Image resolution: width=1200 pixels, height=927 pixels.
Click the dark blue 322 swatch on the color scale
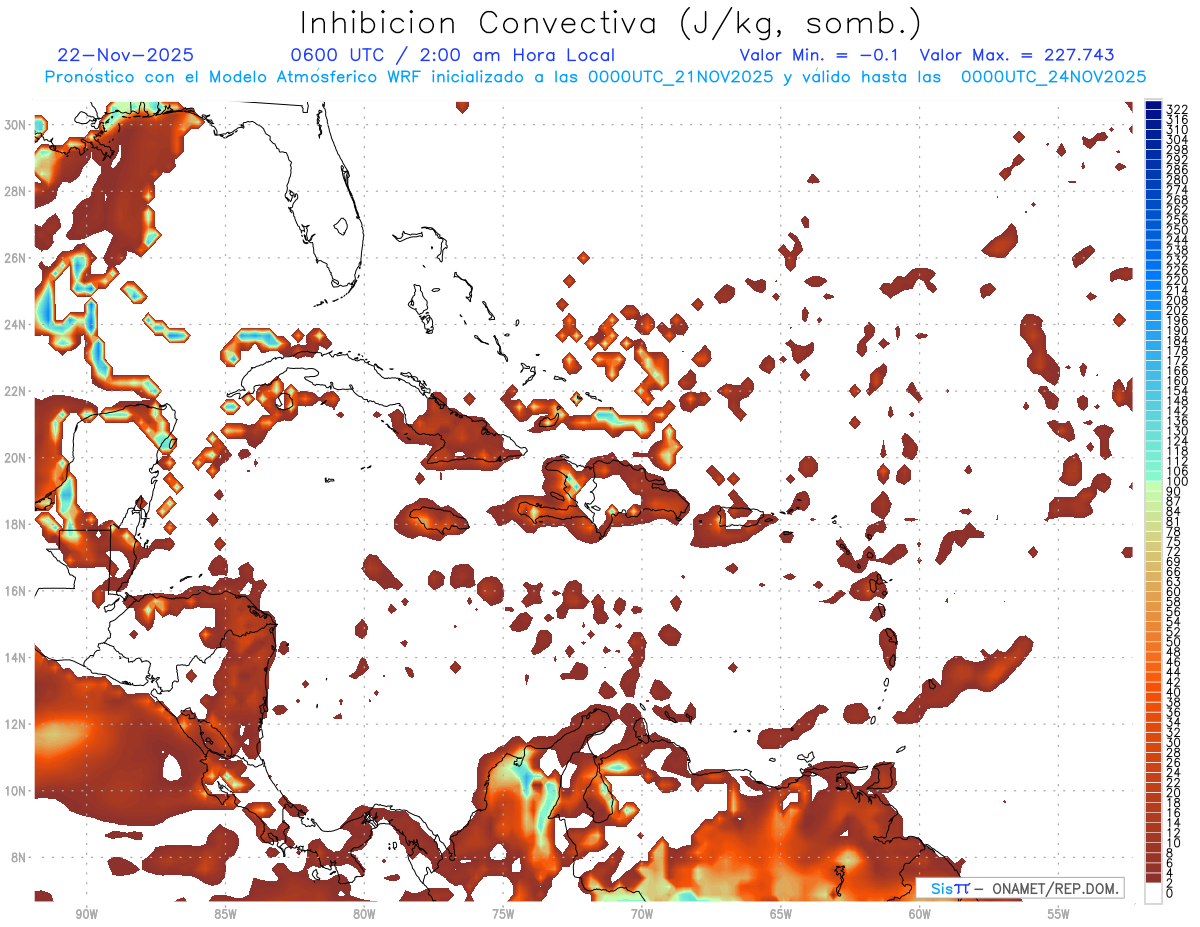[x=1154, y=106]
